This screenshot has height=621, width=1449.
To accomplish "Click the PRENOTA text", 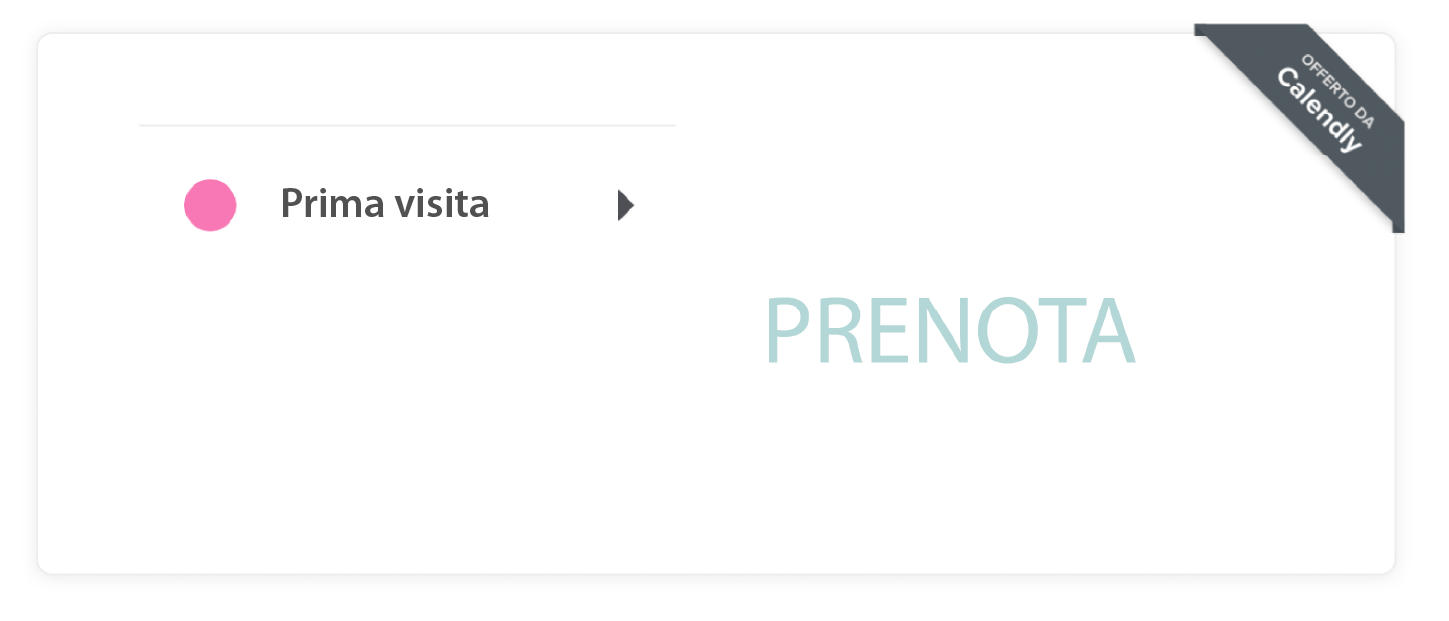I will coord(949,331).
